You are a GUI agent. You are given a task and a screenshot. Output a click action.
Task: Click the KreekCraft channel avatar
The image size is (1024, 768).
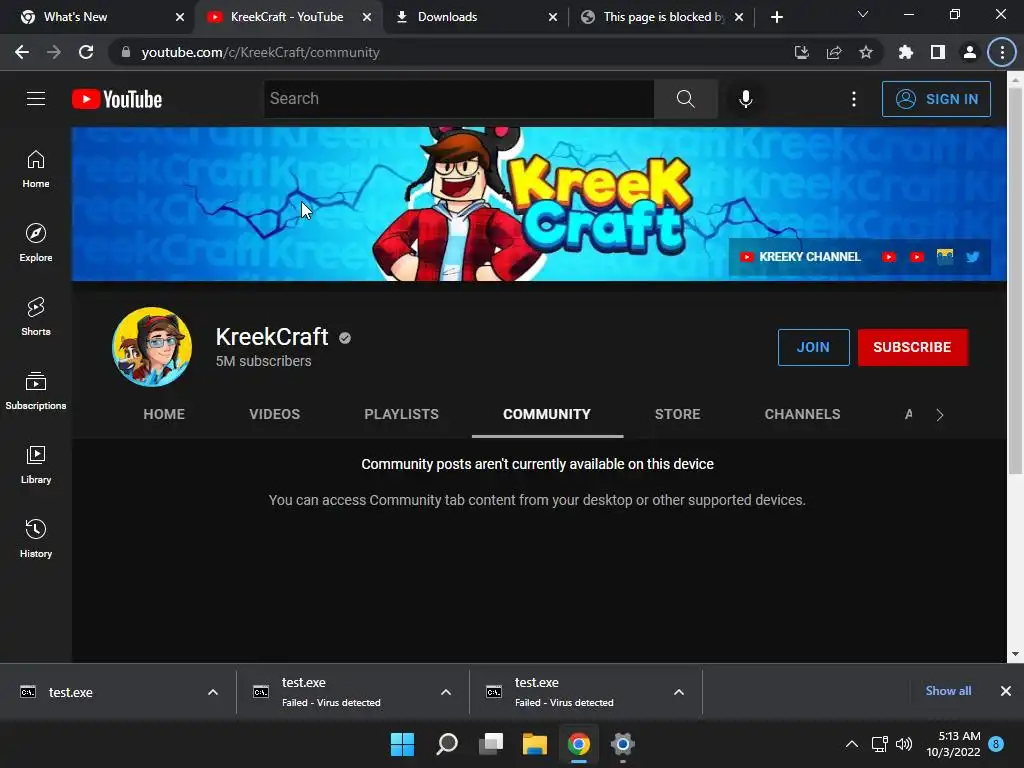(152, 347)
